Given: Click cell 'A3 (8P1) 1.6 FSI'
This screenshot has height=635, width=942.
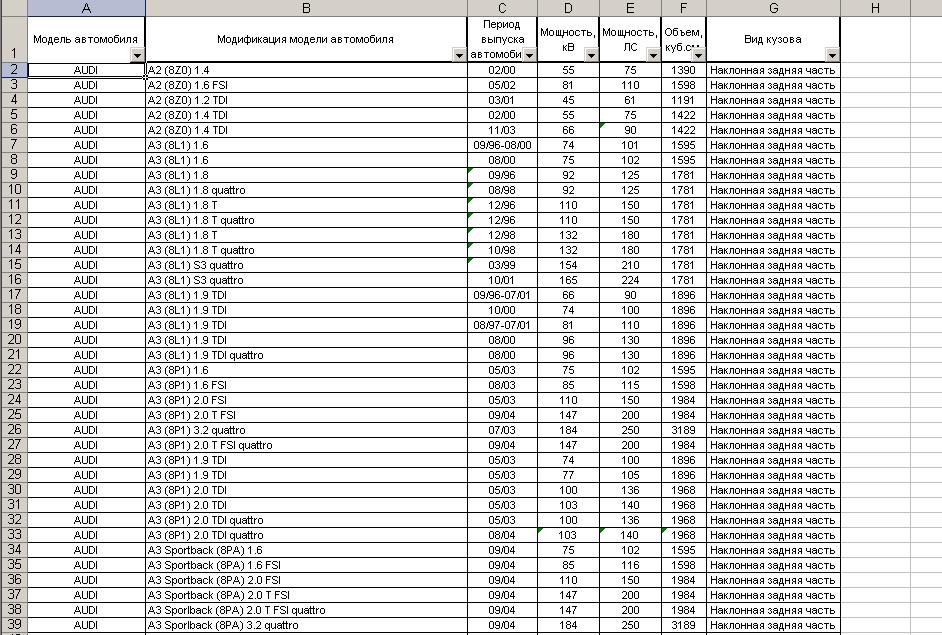Looking at the screenshot, I should tap(306, 386).
